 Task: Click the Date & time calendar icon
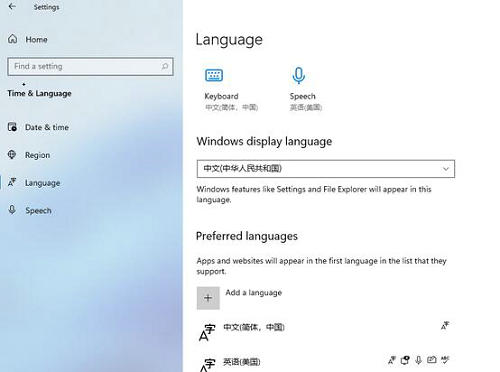pyautogui.click(x=12, y=127)
